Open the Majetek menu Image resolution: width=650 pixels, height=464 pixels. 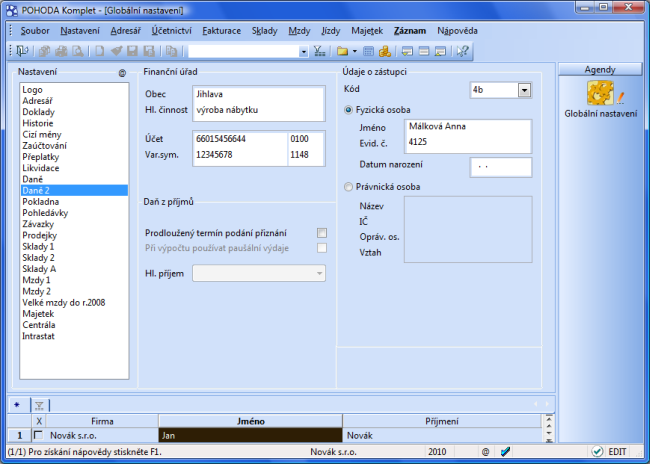(x=367, y=31)
